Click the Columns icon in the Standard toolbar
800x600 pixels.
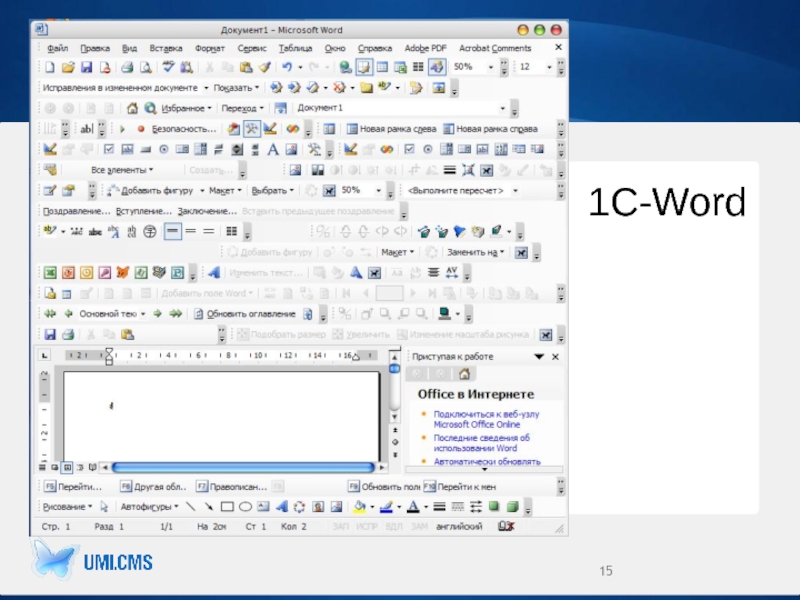(418, 67)
